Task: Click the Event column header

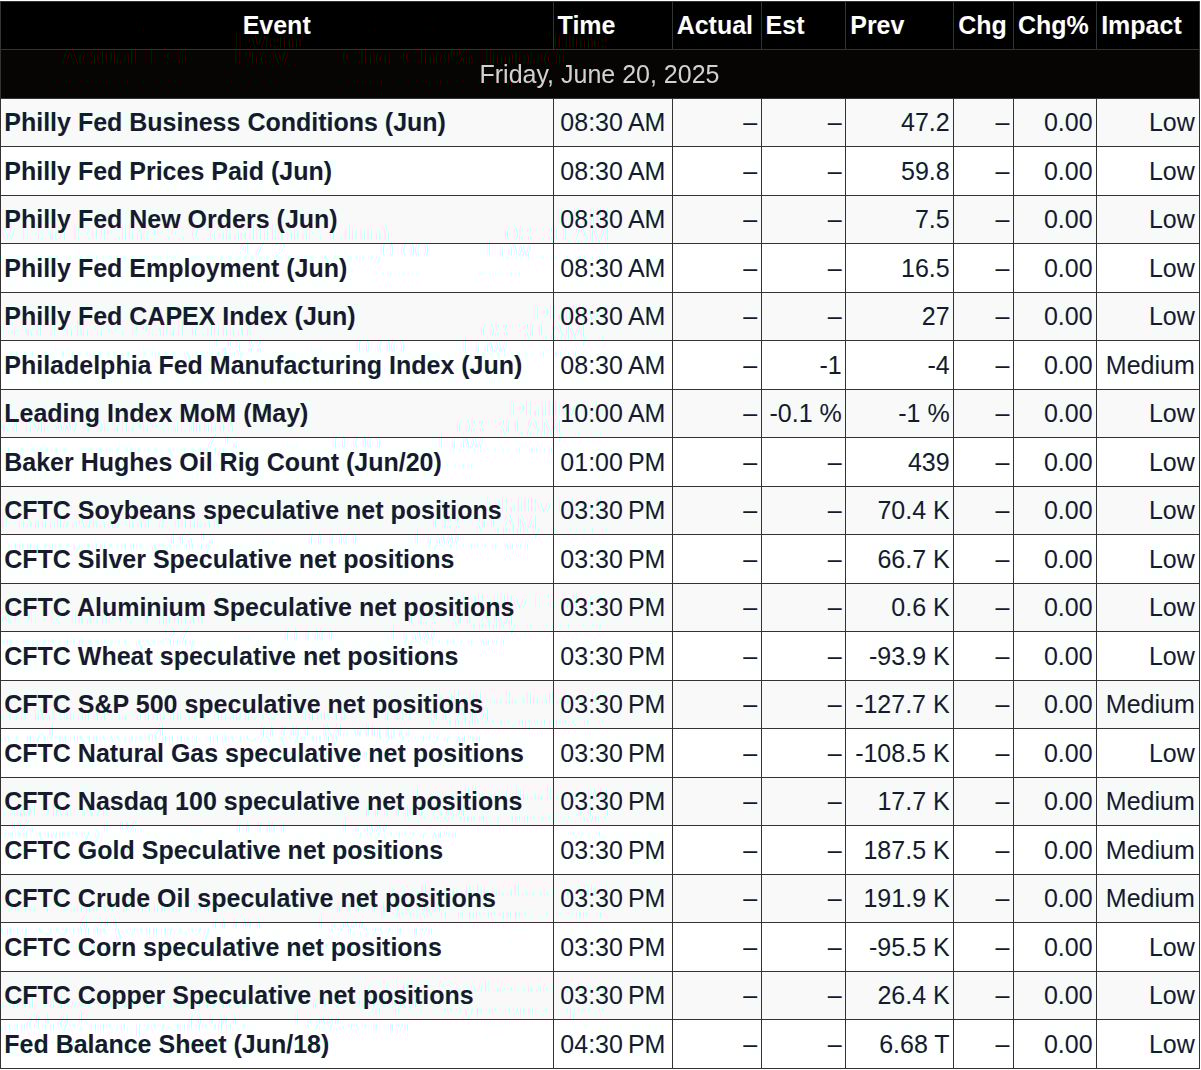Action: tap(277, 26)
